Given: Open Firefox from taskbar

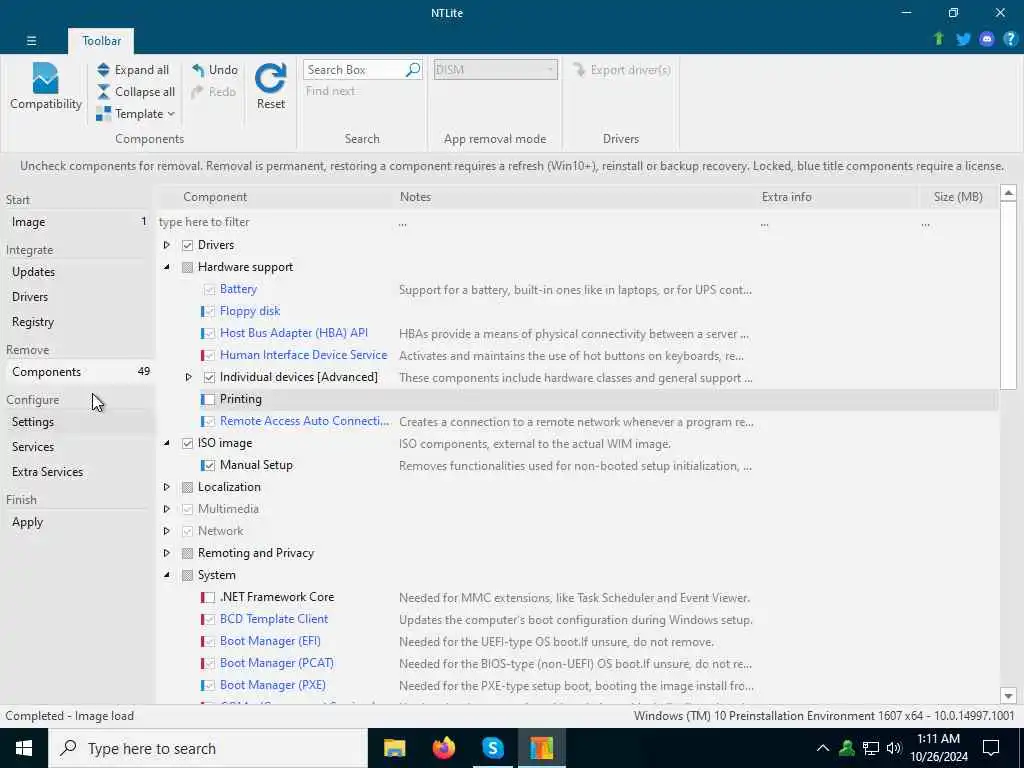Looking at the screenshot, I should 443,748.
